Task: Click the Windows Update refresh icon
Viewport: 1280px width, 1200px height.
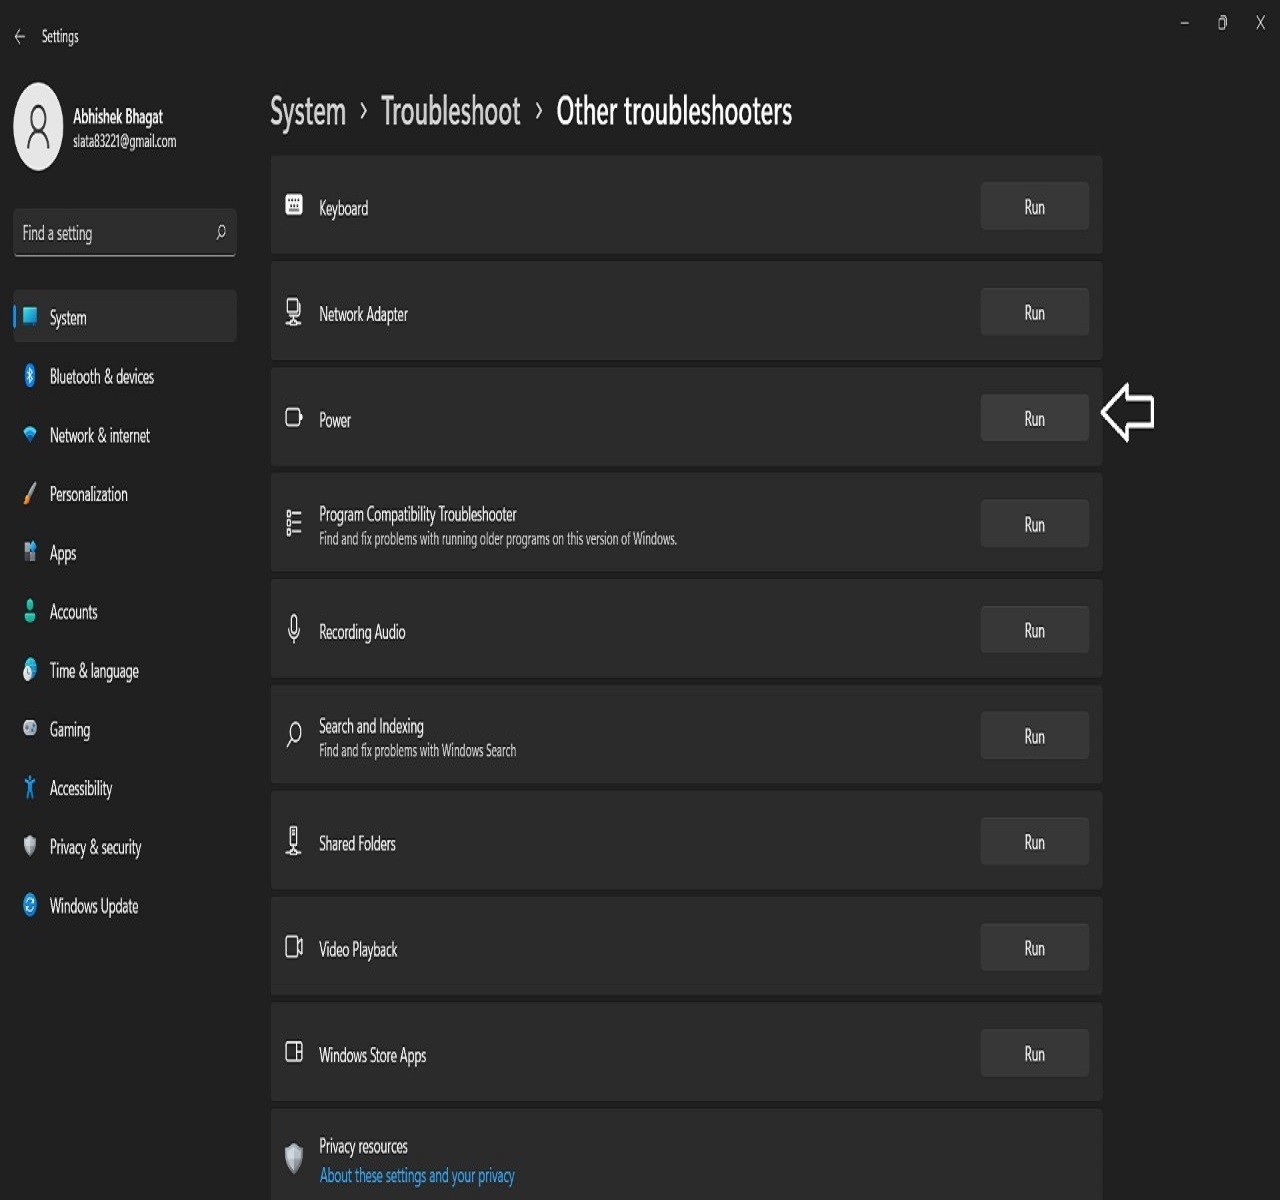Action: tap(30, 905)
